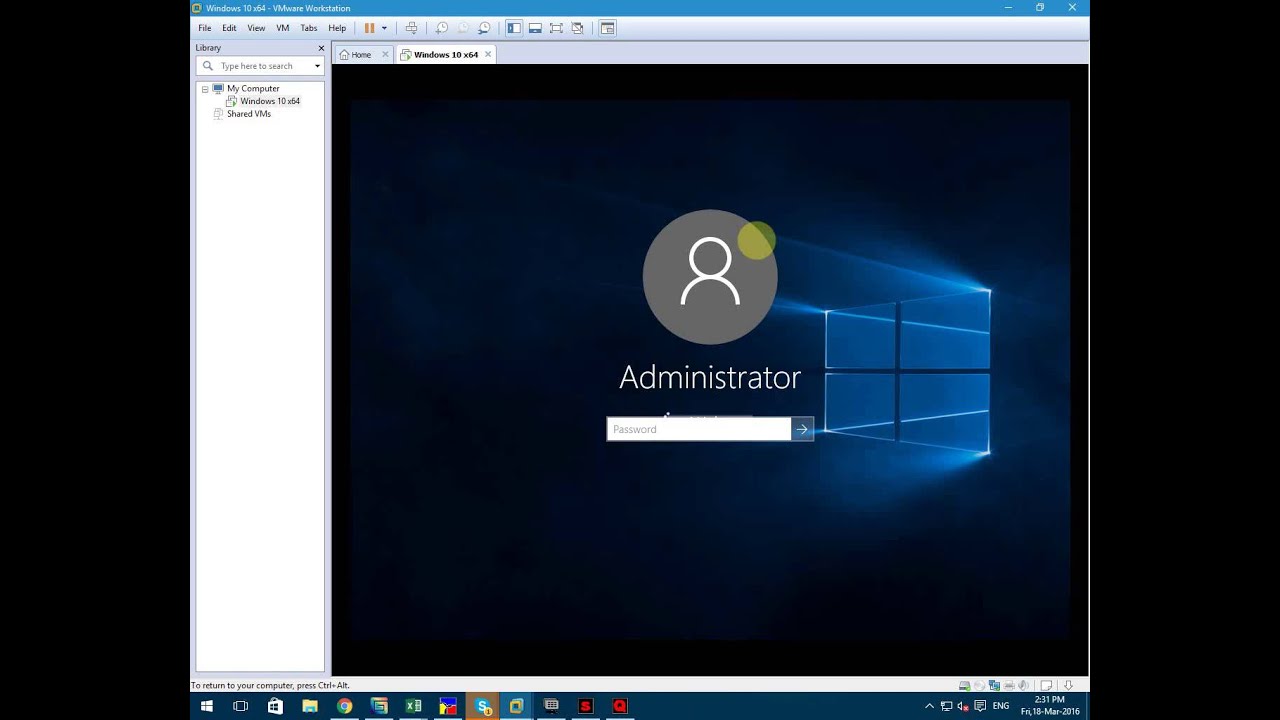Click the red S taskbar icon
This screenshot has height=720, width=1280.
point(586,706)
